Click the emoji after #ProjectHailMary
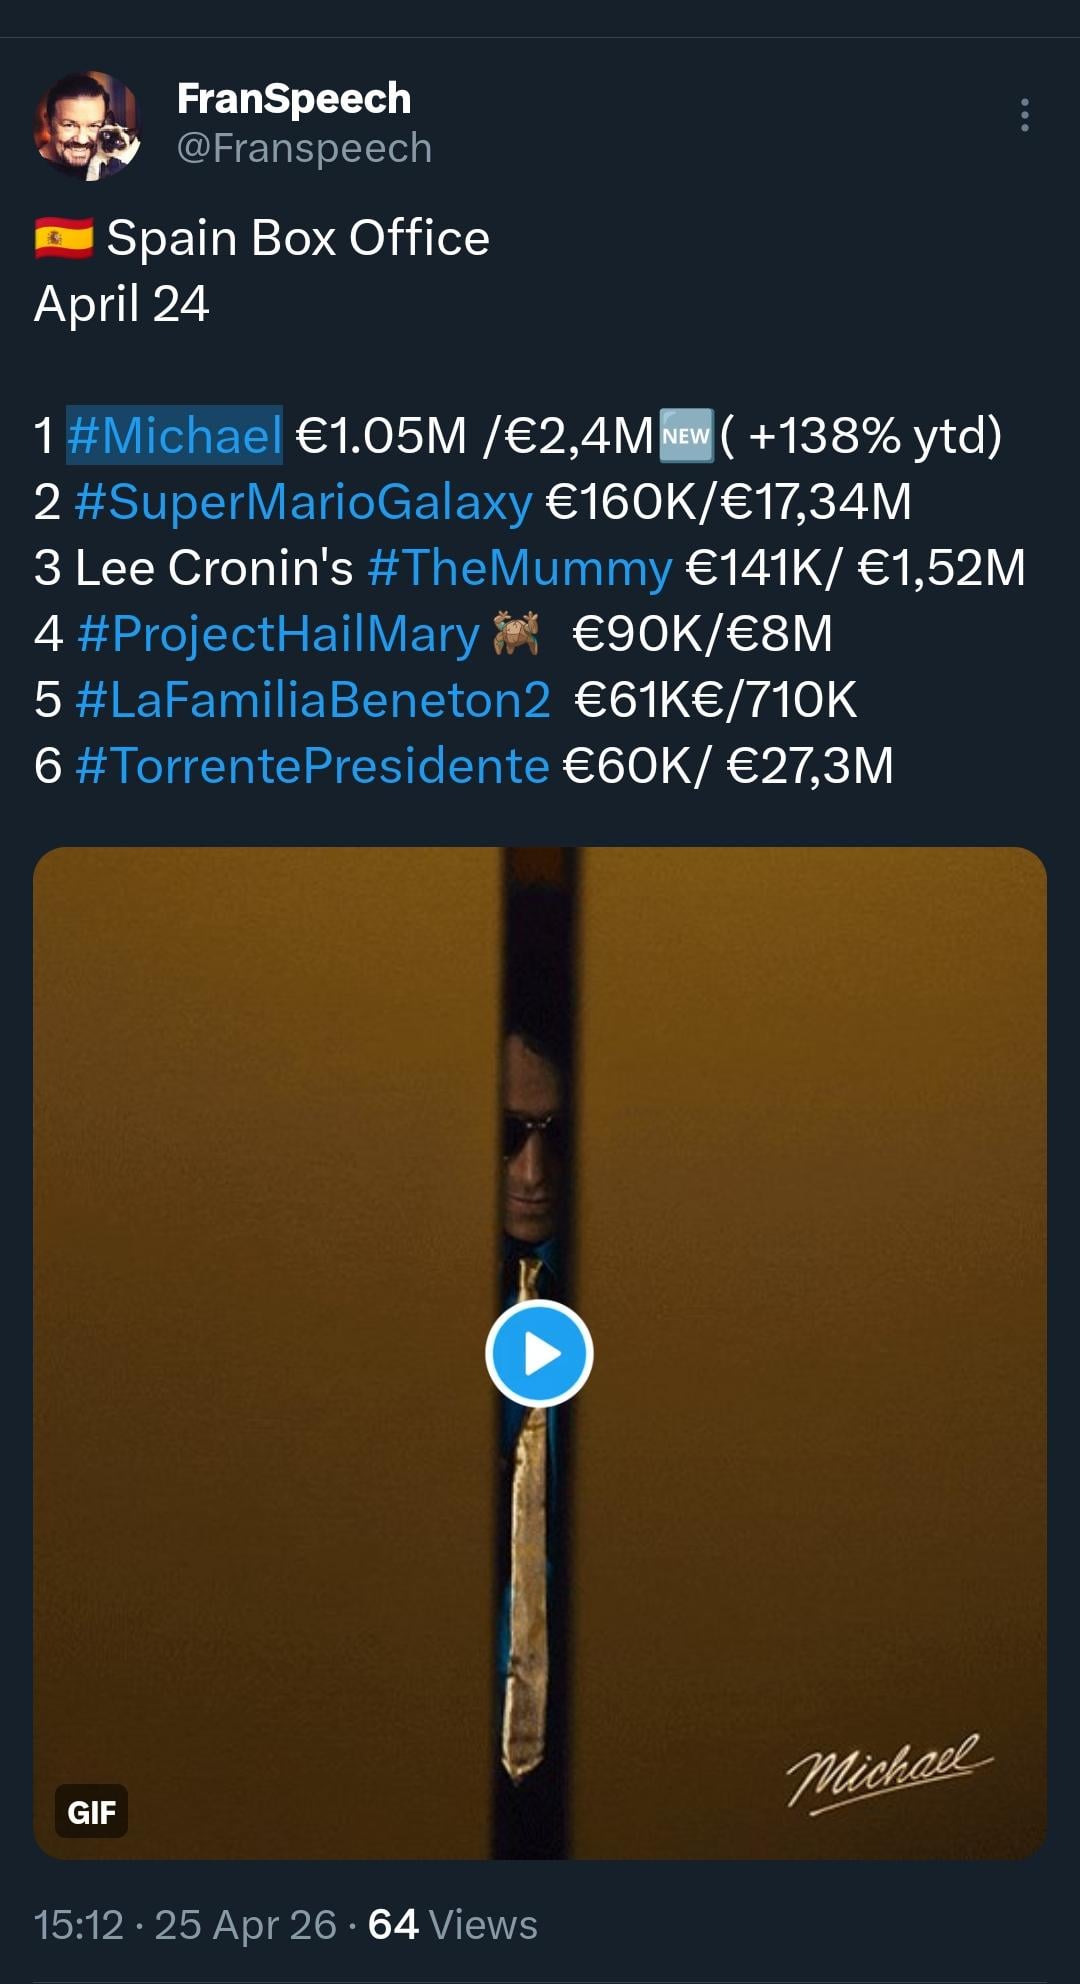 (x=517, y=634)
